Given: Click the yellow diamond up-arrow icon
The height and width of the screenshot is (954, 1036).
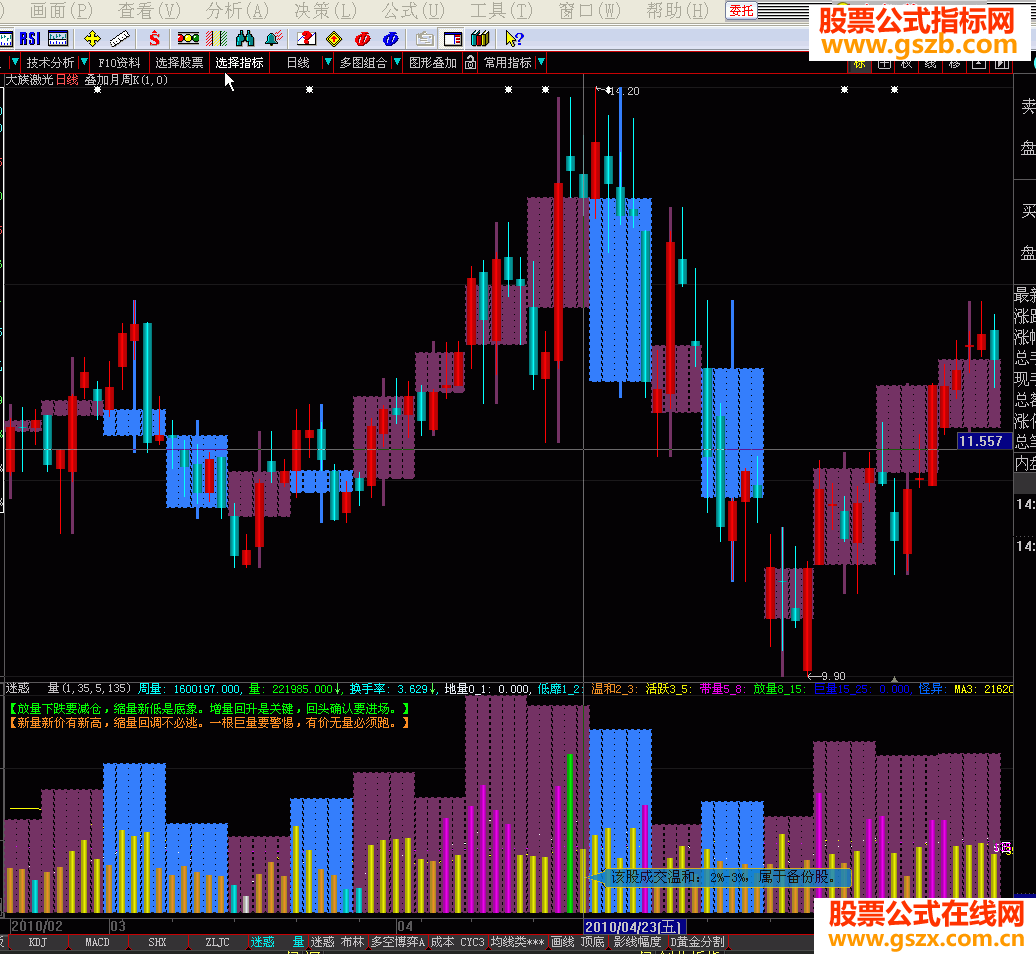Looking at the screenshot, I should point(334,39).
